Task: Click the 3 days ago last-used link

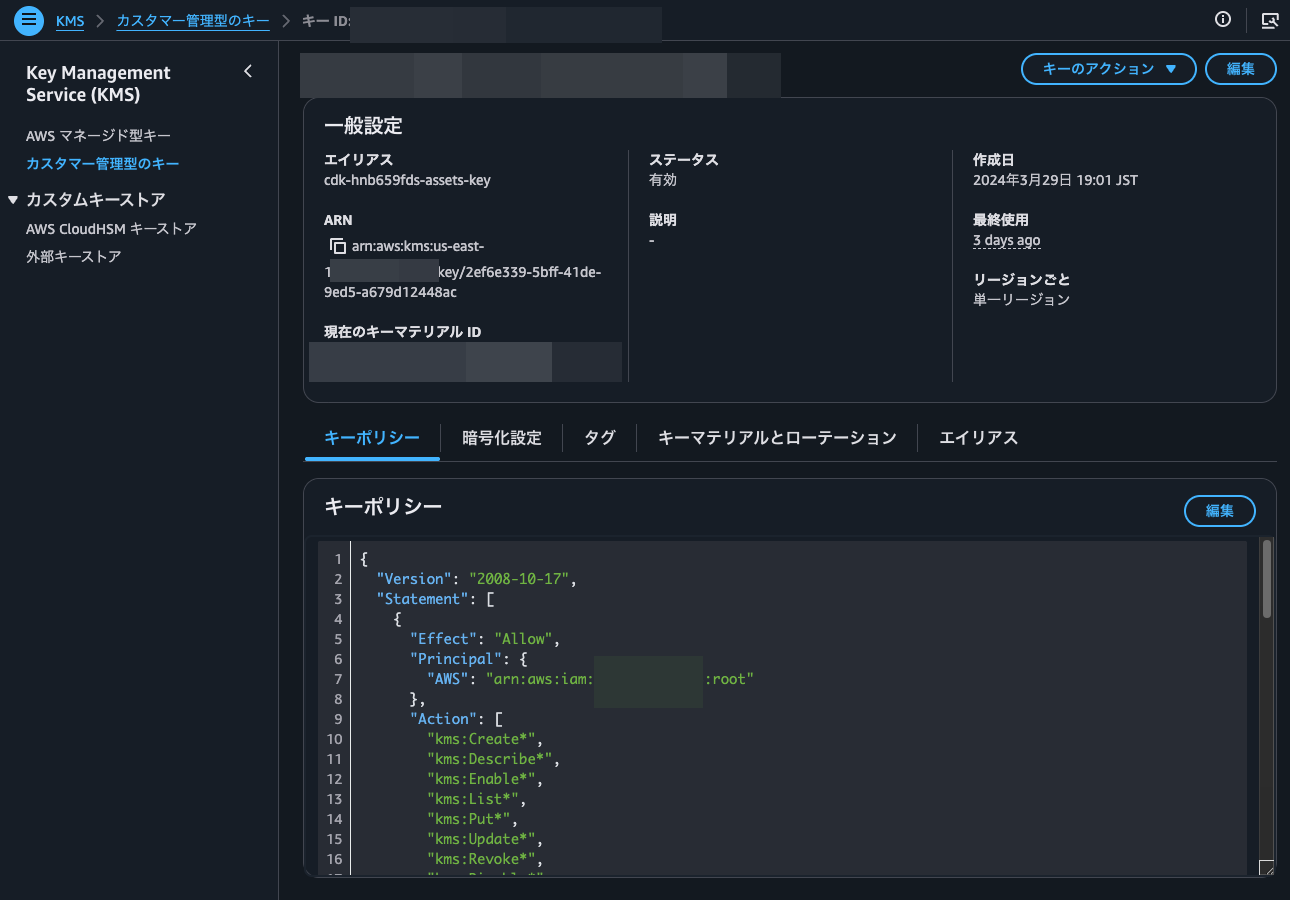Action: pyautogui.click(x=1006, y=240)
